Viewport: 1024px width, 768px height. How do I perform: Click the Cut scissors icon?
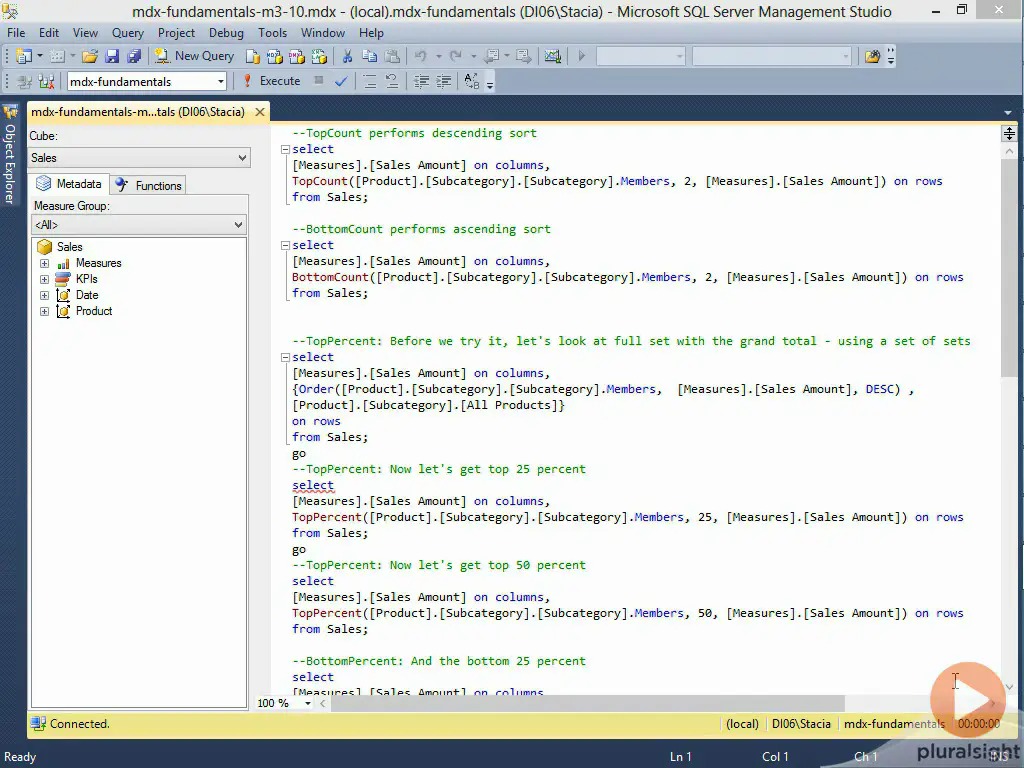[x=347, y=56]
